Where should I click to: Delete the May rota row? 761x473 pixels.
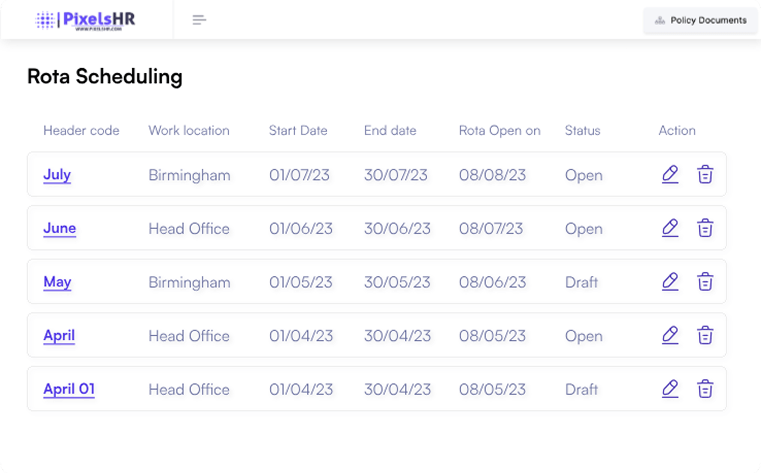pyautogui.click(x=705, y=282)
